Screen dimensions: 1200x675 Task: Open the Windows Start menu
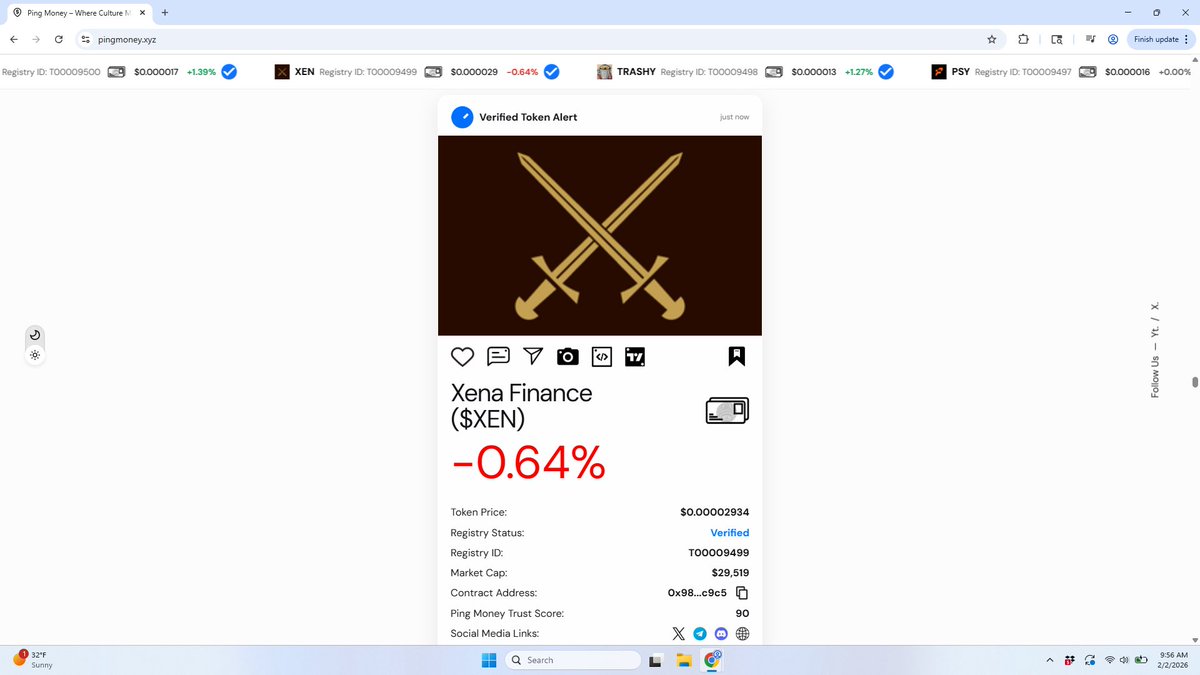point(489,660)
